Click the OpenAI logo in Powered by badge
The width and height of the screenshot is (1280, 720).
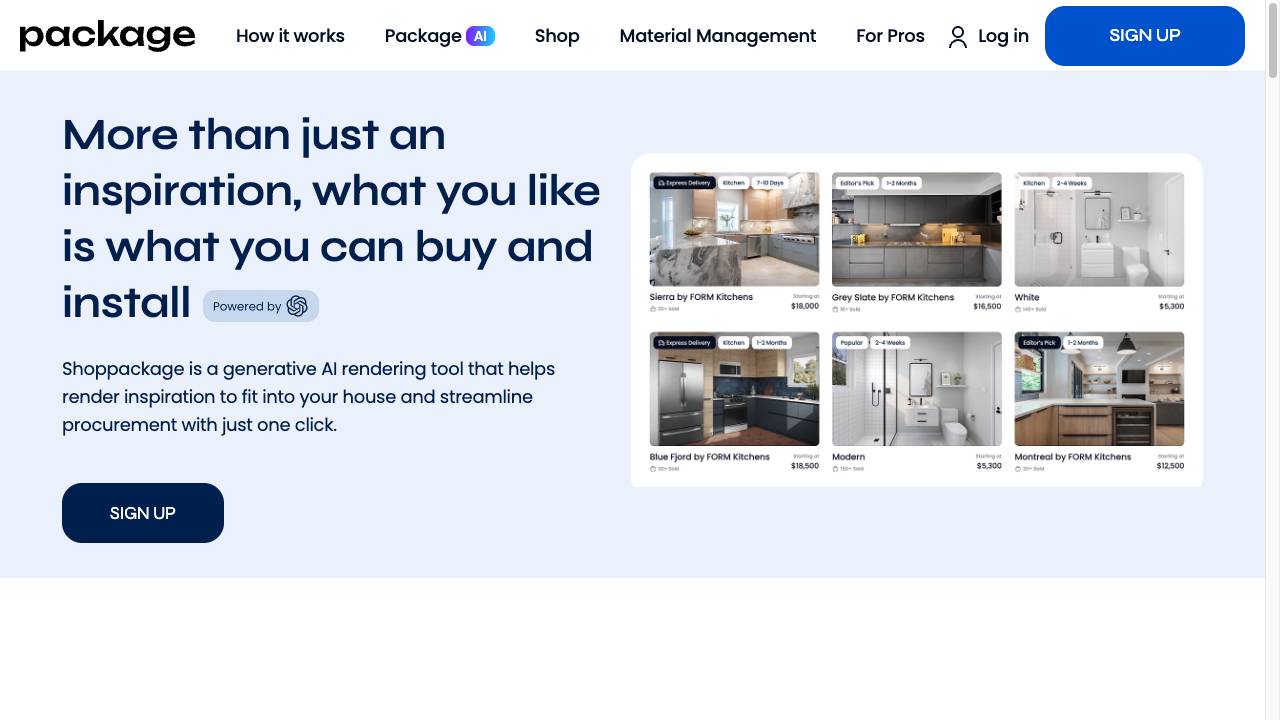coord(297,306)
